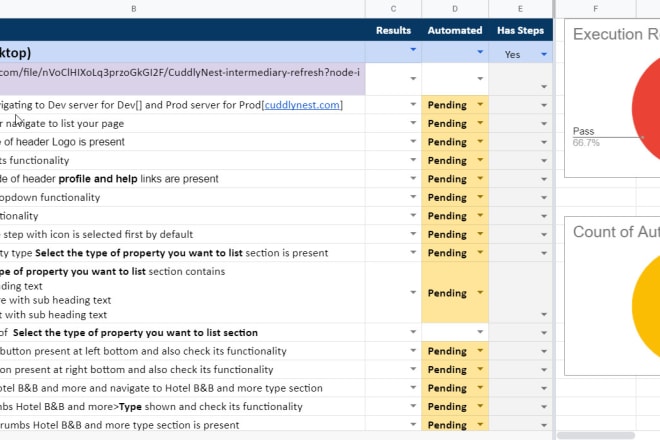Screen dimensions: 660x440
Task: Open Results dropdown for step with icon row
Action: 413,235
